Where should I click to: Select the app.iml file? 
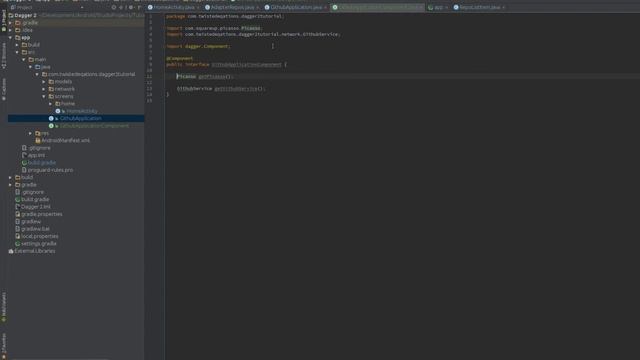36,155
